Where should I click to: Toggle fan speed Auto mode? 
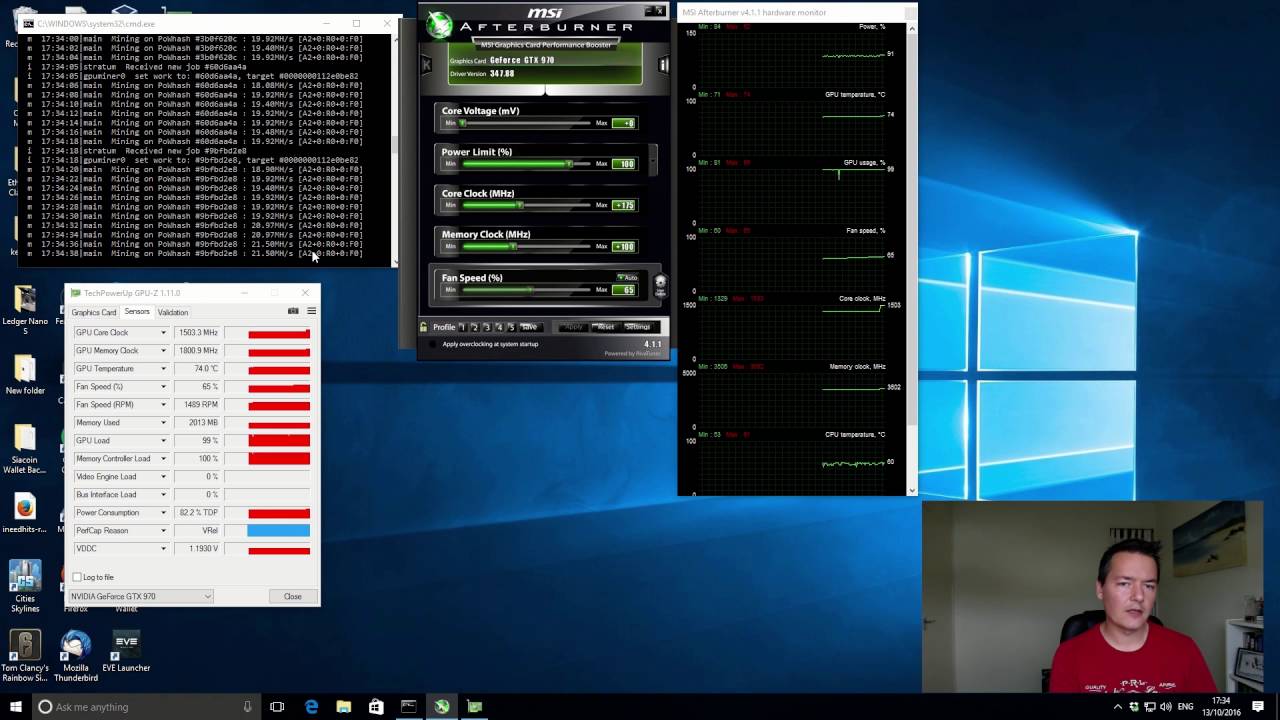coord(627,277)
